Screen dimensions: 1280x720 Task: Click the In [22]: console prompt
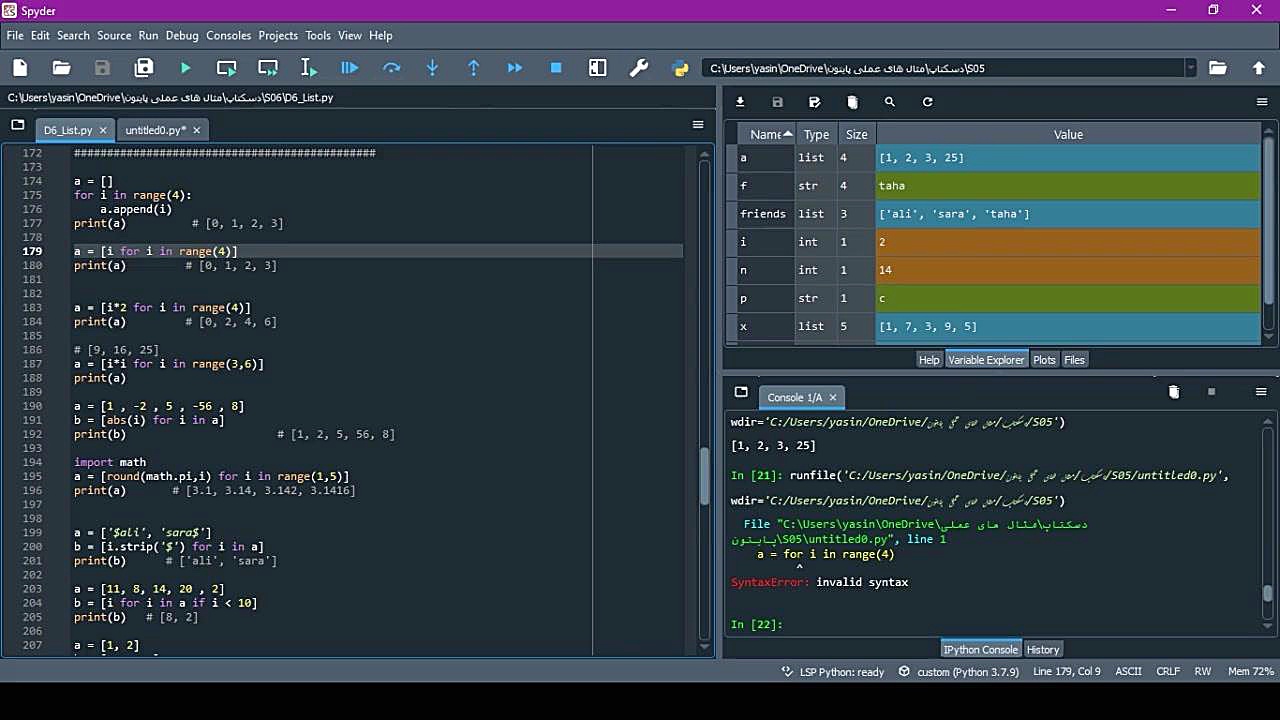tap(757, 625)
